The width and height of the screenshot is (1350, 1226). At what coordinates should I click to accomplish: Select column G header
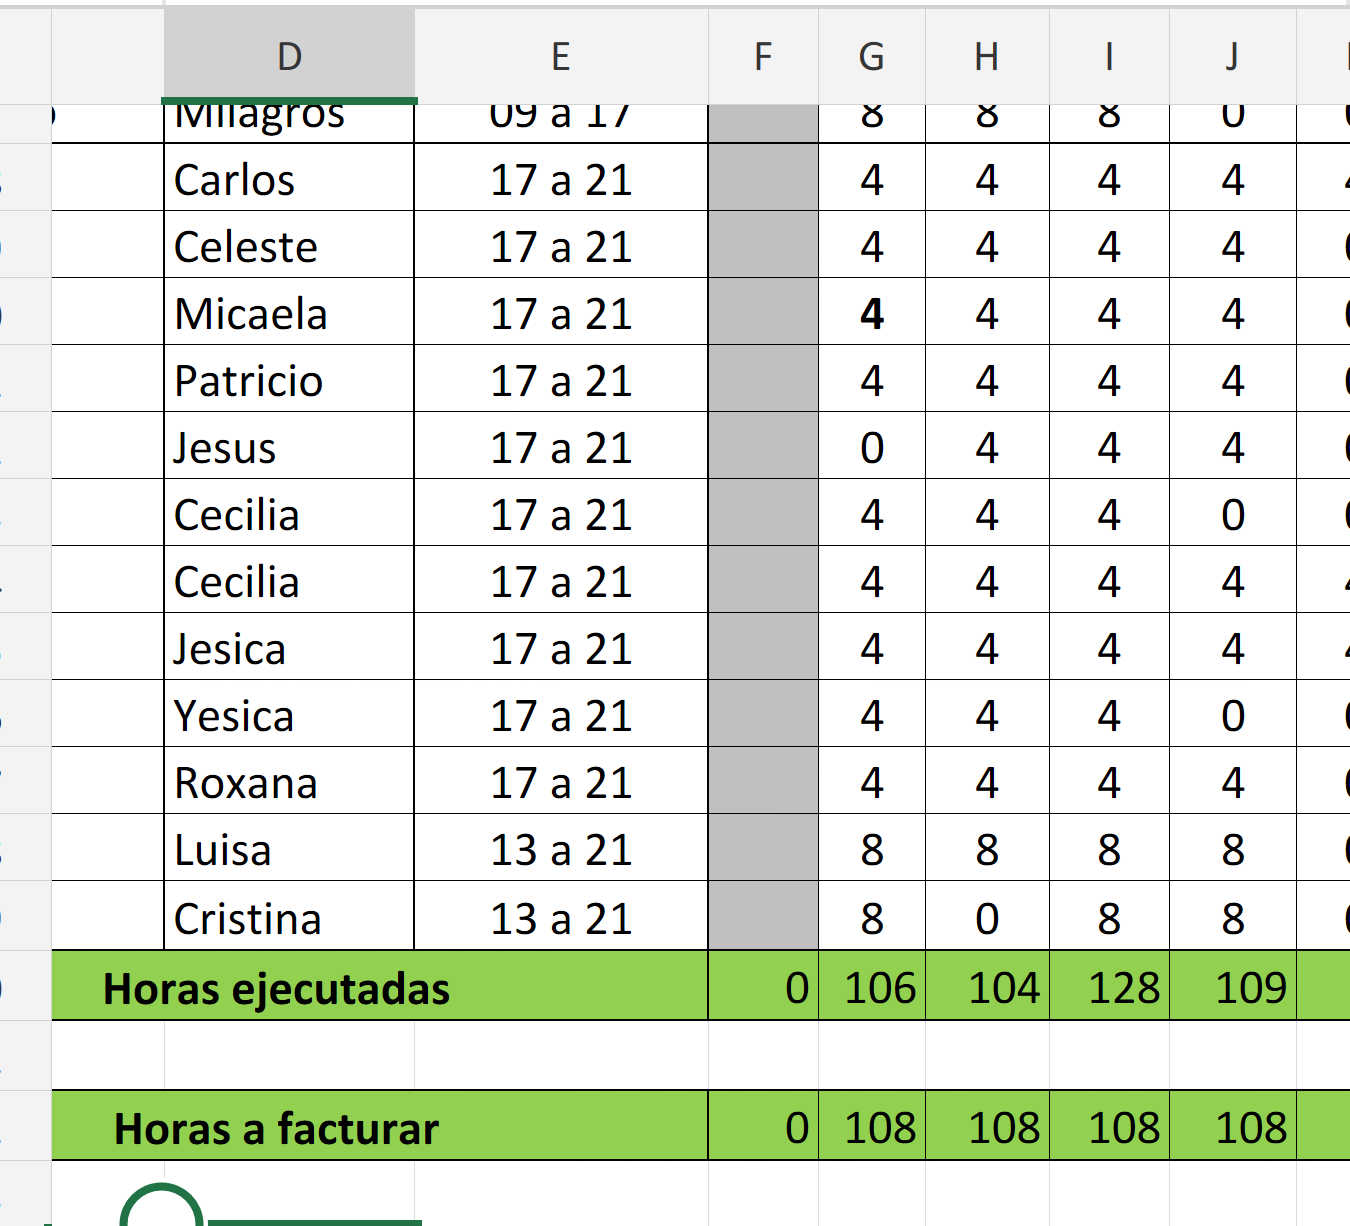[871, 57]
